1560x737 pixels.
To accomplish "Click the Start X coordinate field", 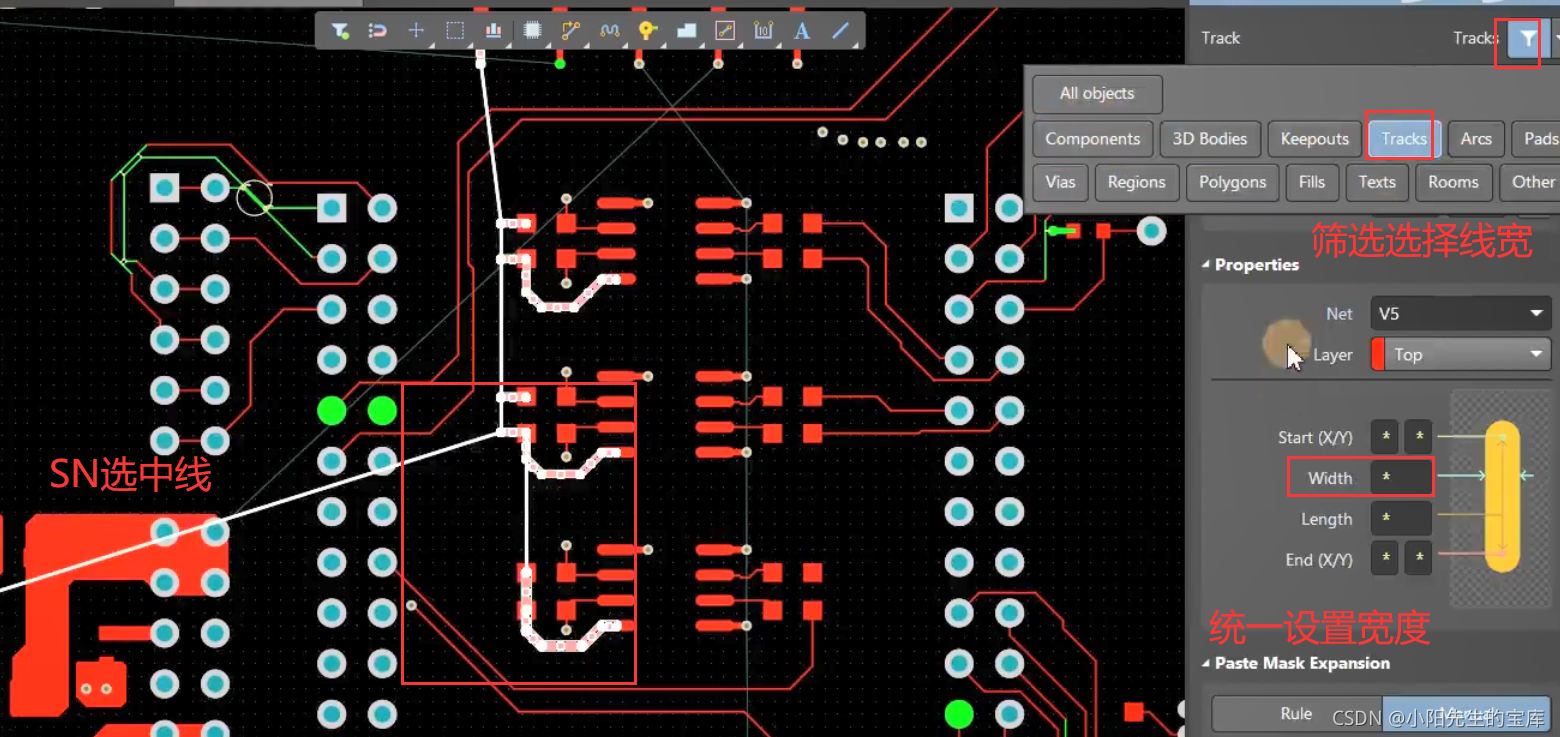I will pos(1384,437).
